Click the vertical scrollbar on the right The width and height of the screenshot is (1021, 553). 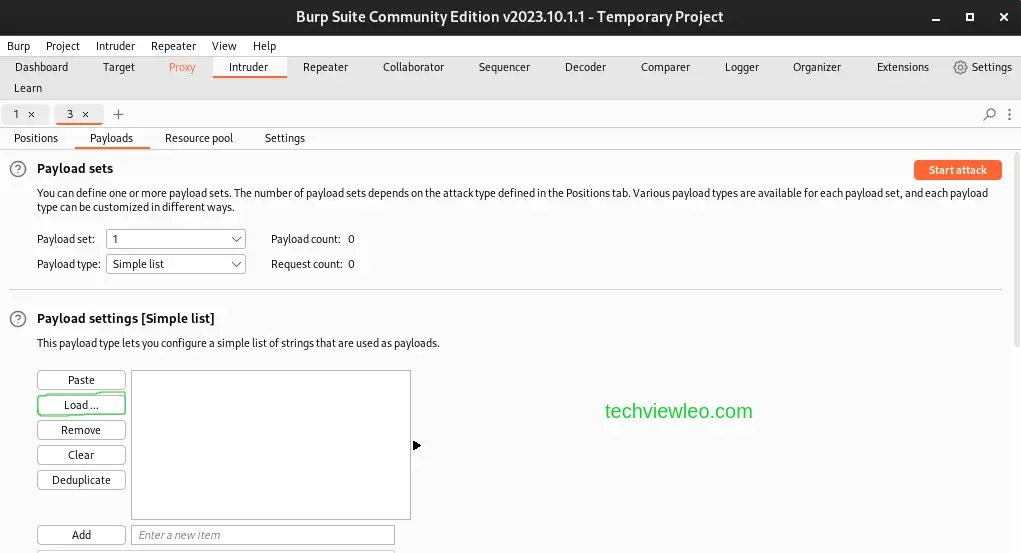[1016, 250]
